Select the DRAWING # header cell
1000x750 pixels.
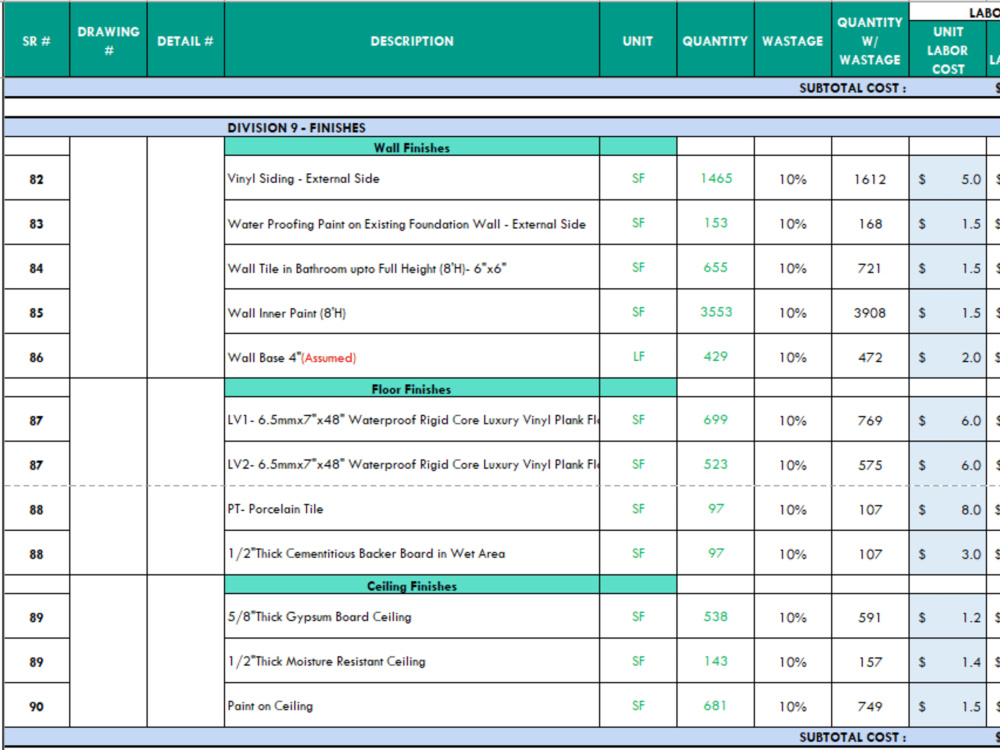point(108,41)
